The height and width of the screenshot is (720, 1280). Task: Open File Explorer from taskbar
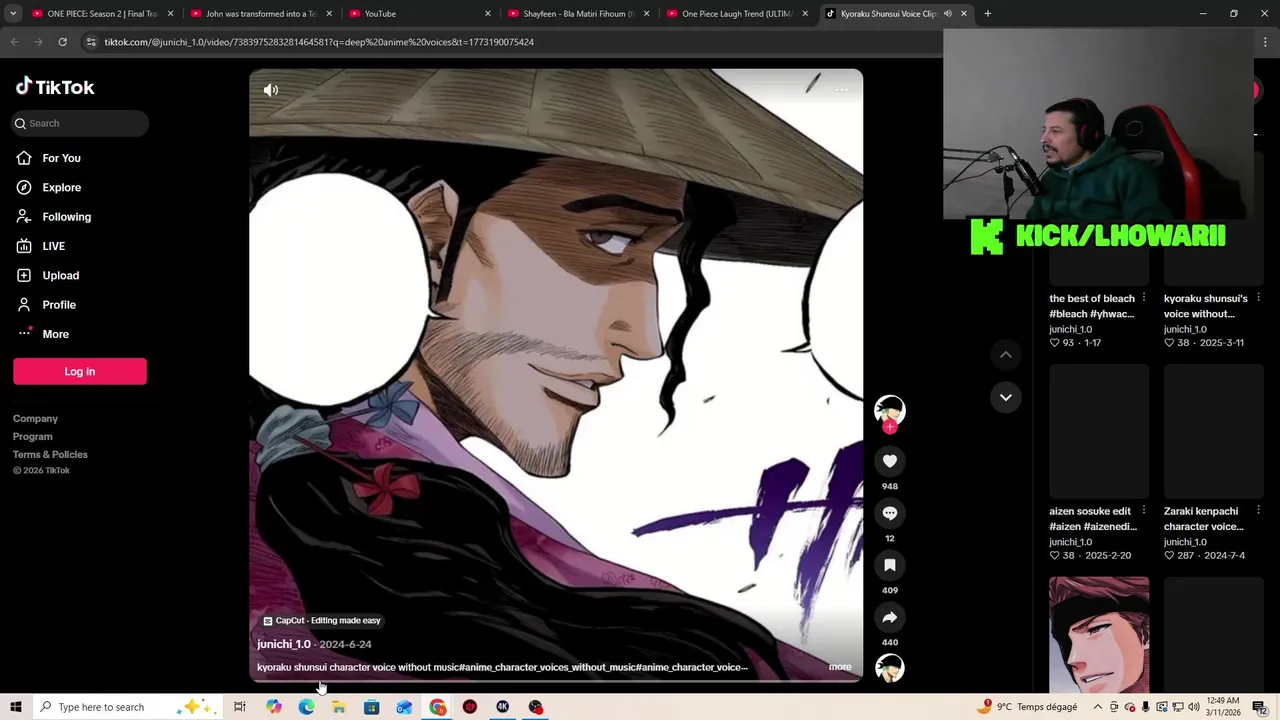339,707
